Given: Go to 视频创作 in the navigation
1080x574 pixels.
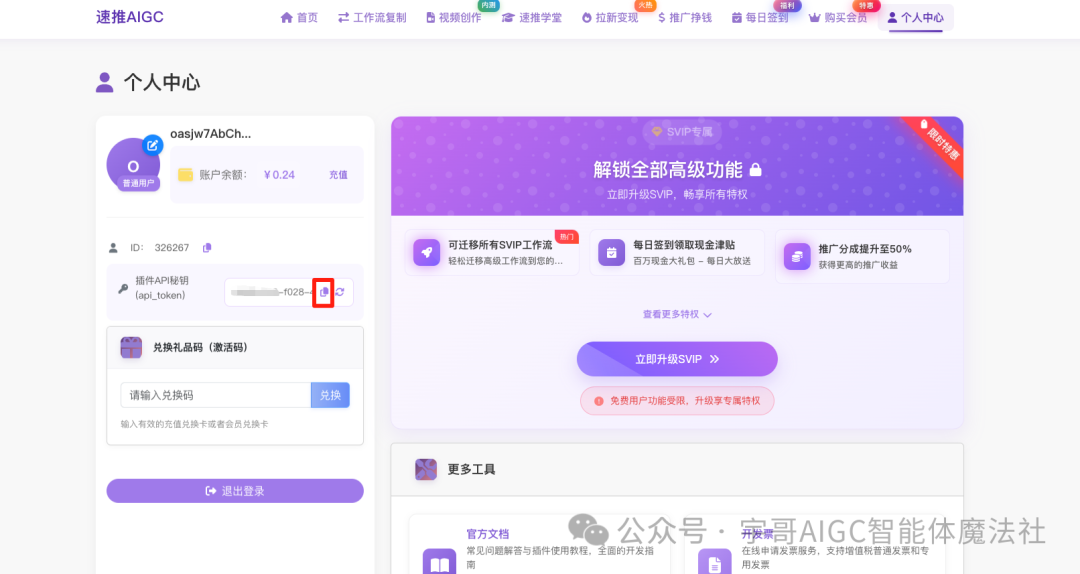Looking at the screenshot, I should (x=453, y=18).
